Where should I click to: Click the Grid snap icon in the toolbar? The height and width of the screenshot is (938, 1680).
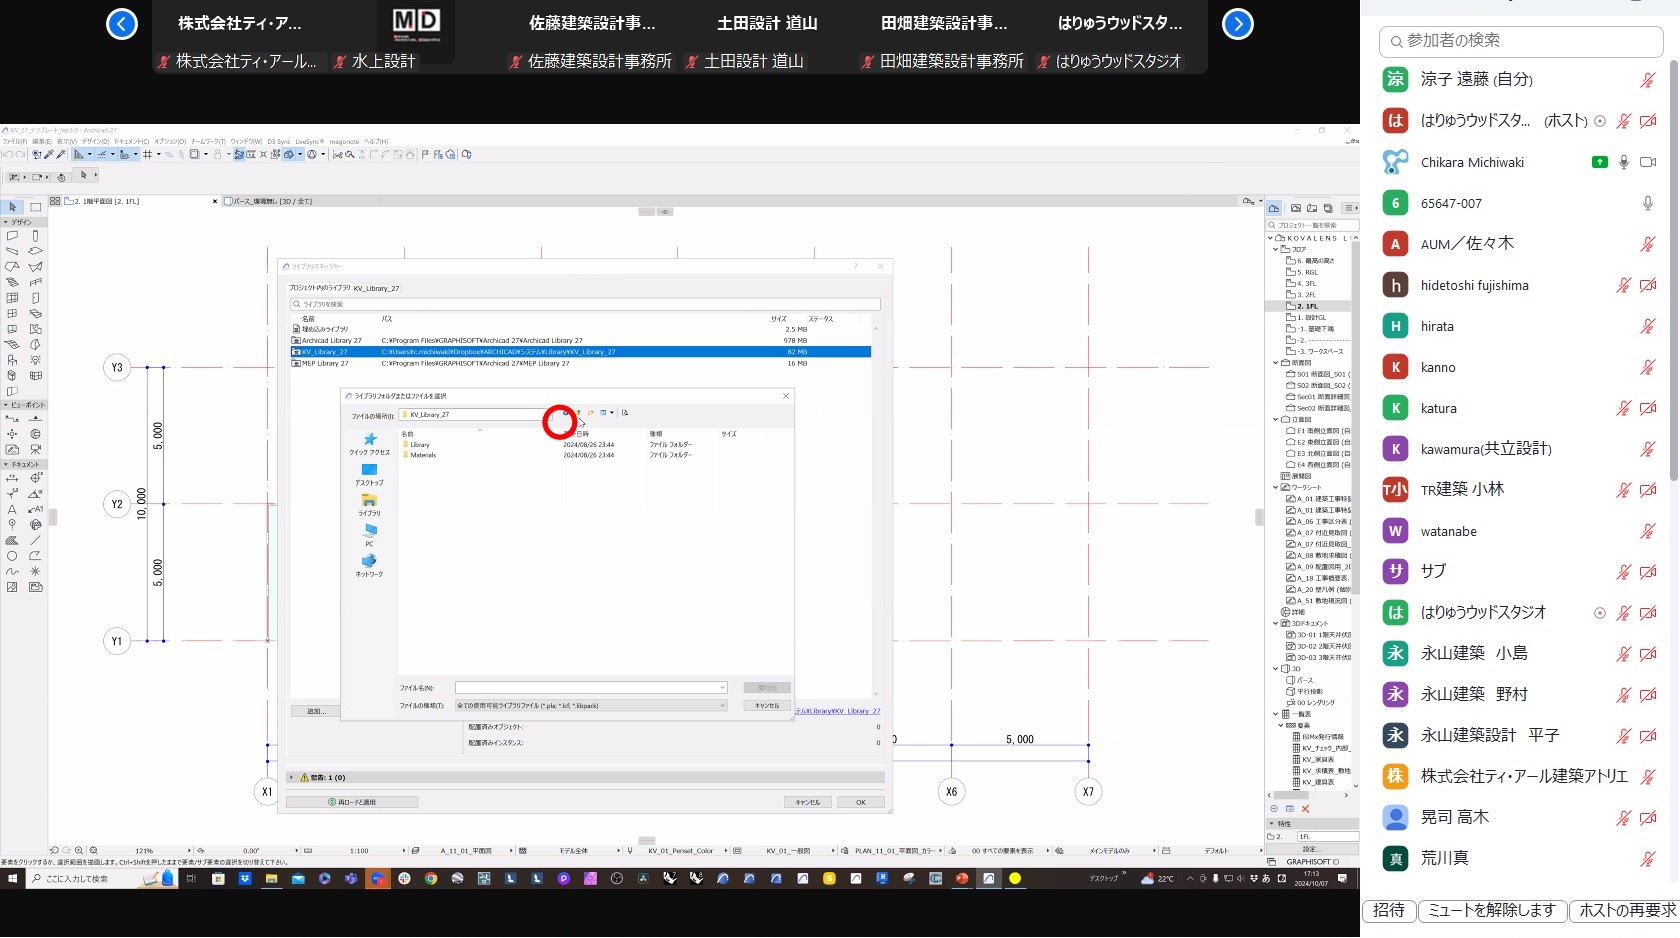tap(147, 154)
